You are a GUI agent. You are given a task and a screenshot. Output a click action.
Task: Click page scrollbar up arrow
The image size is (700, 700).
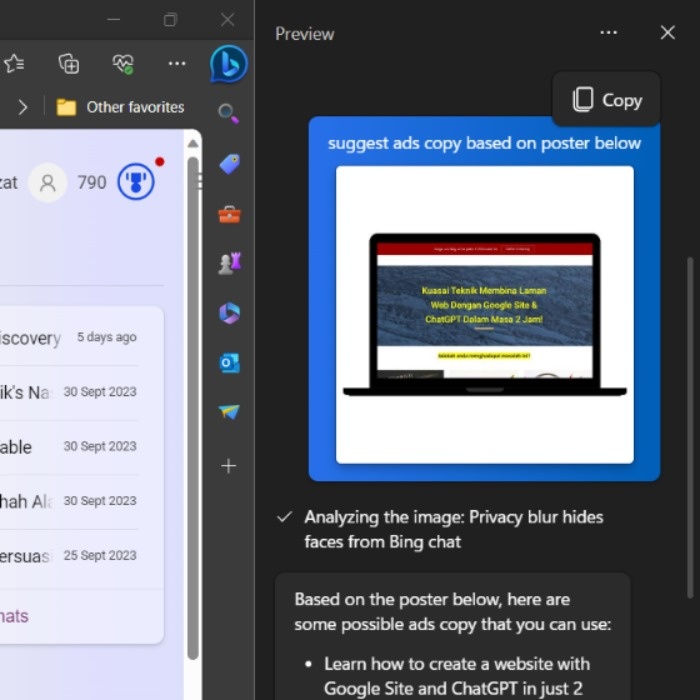pos(193,143)
